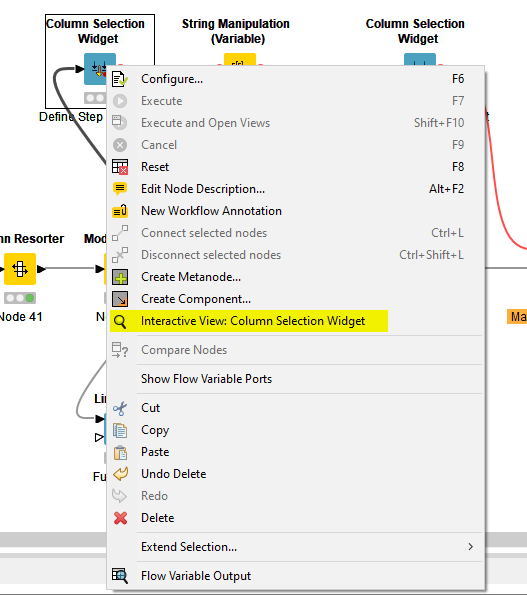527x596 pixels.
Task: Click the Node 41 traffic light status
Action: coord(20,298)
